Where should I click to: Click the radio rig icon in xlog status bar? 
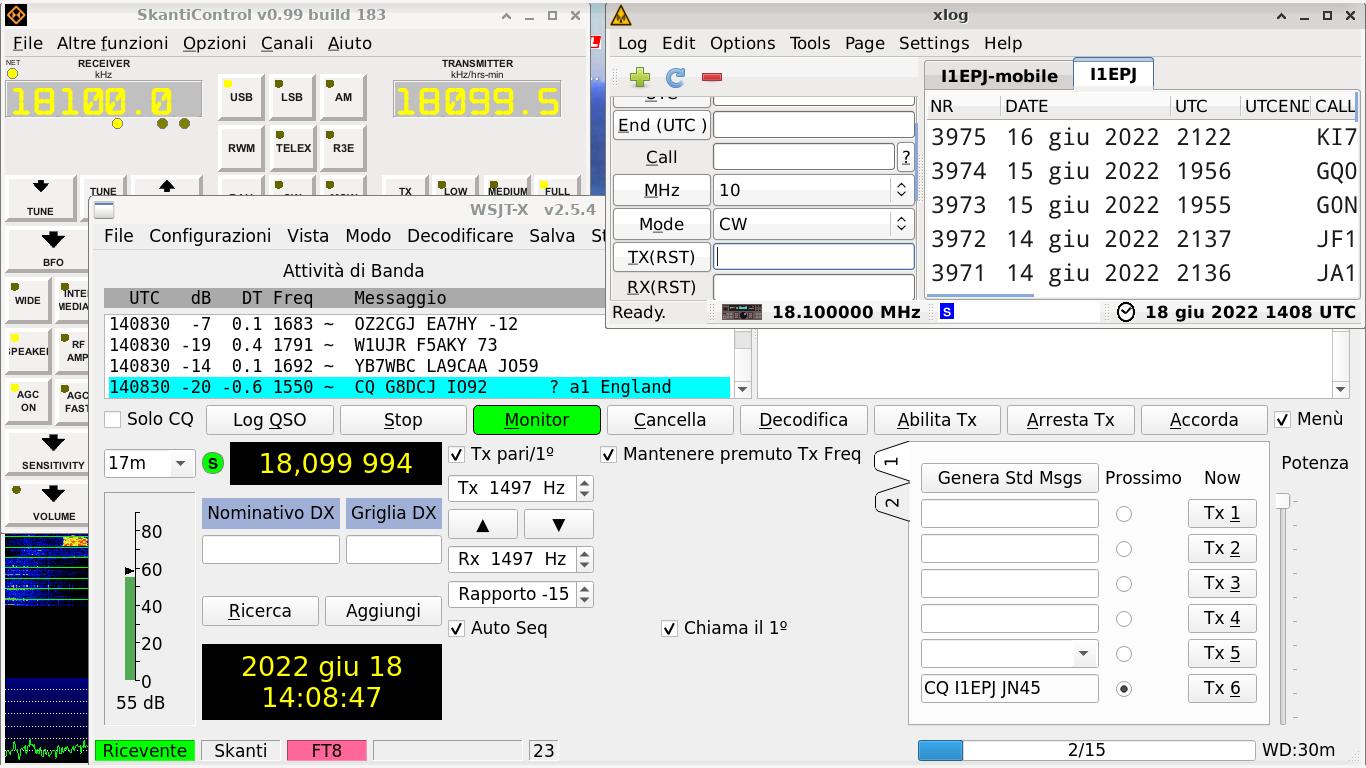click(742, 312)
